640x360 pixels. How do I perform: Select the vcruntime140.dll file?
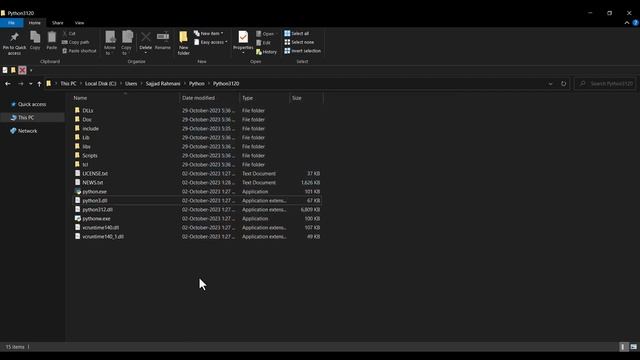click(x=100, y=227)
